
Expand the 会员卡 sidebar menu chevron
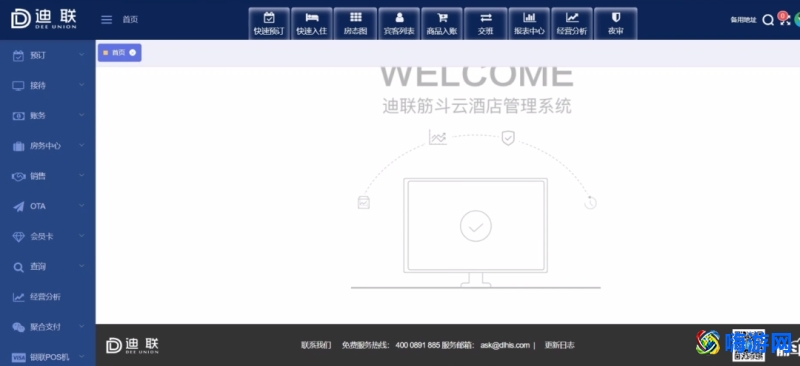[82, 235]
